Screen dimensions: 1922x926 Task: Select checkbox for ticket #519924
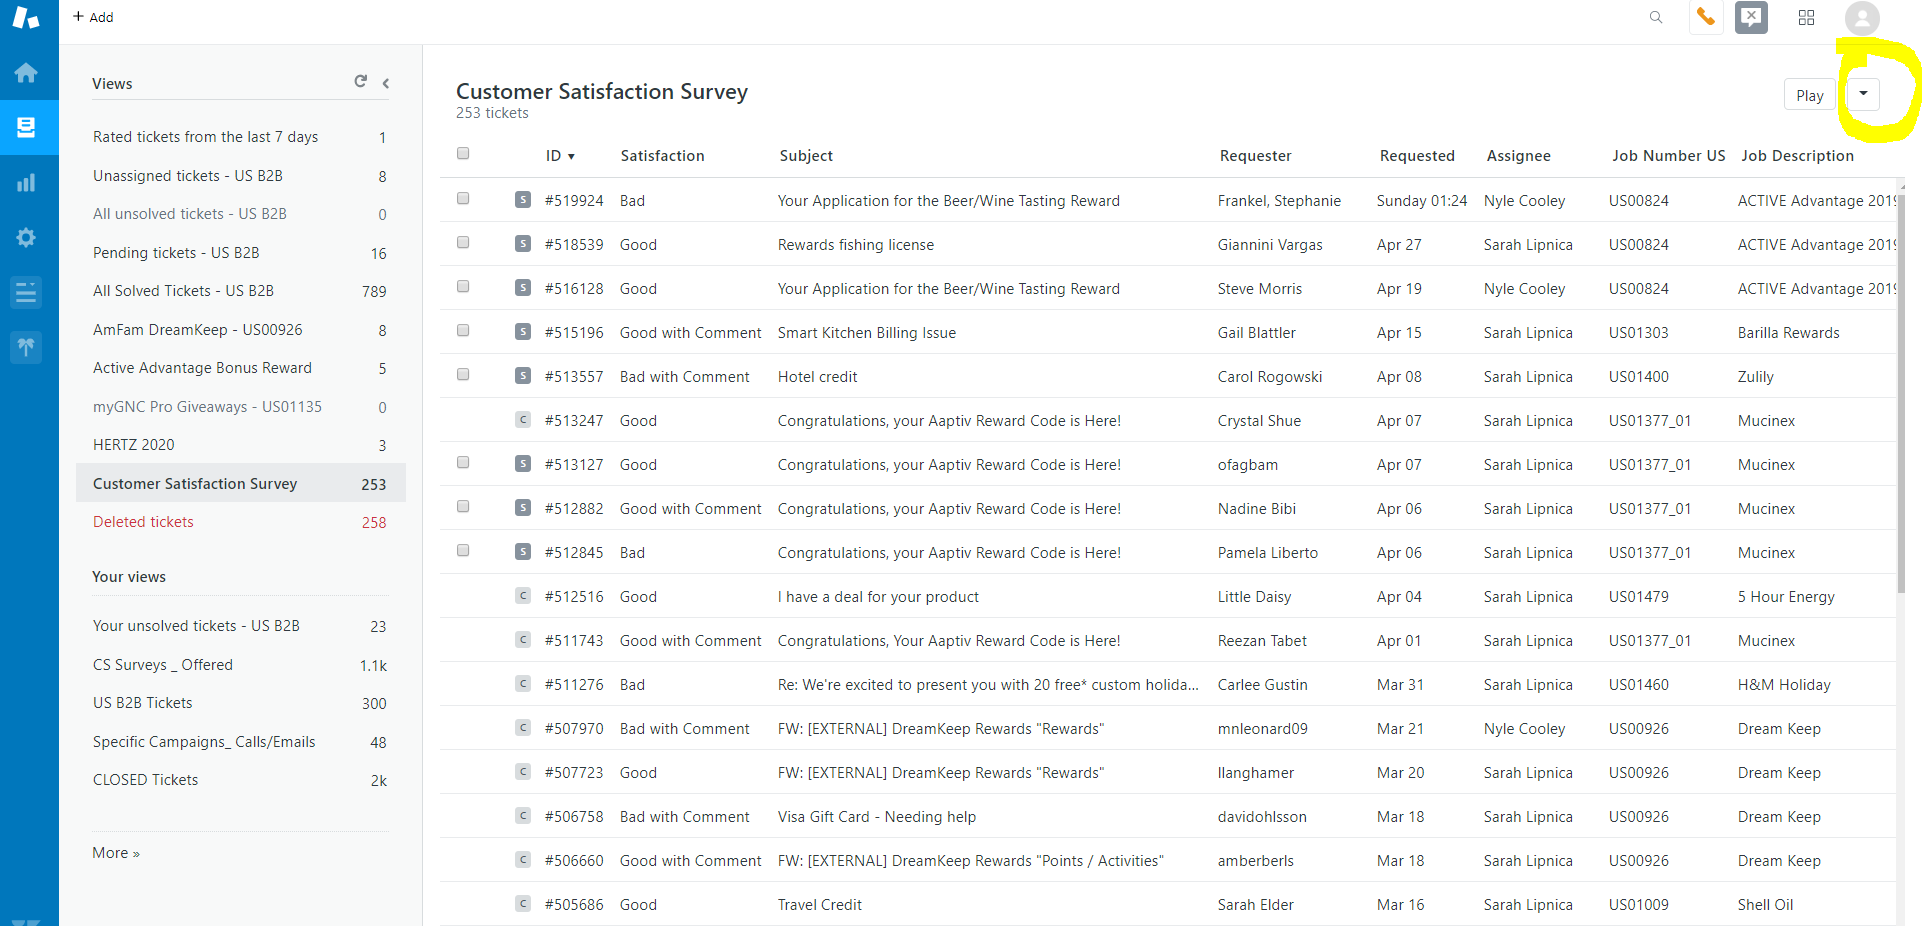point(463,199)
